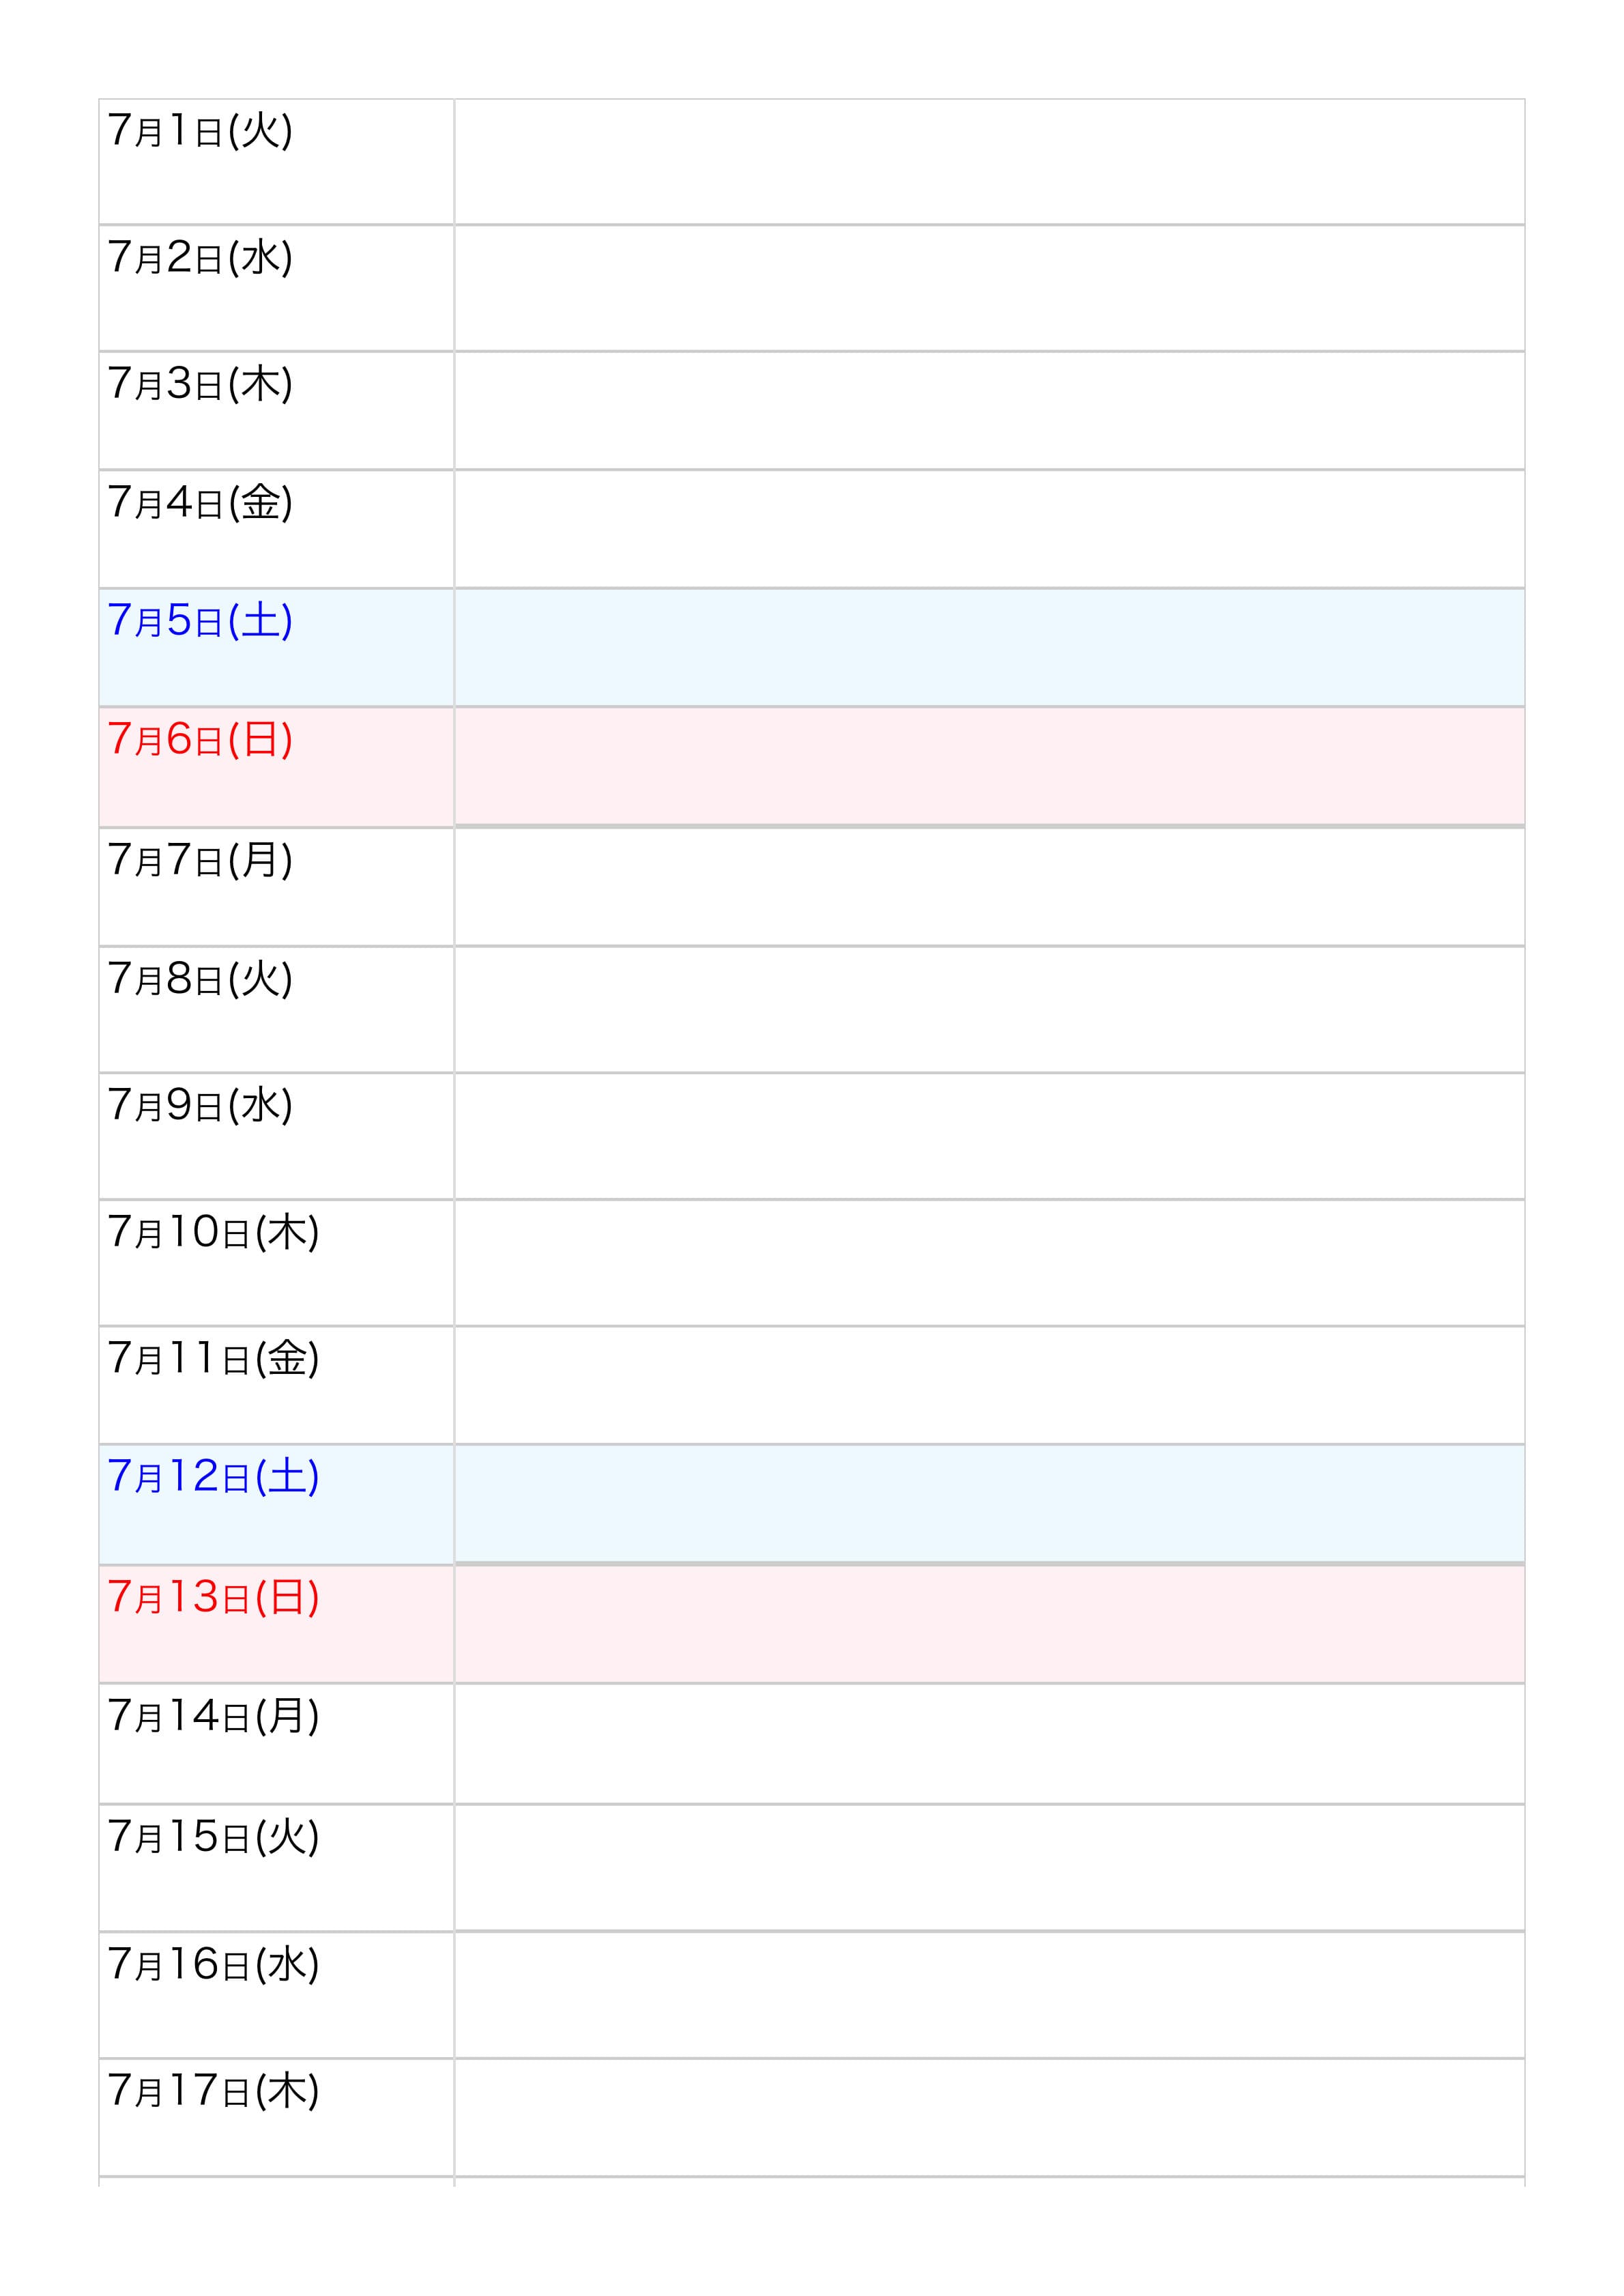Click the 7月1日(火) date cell
The width and height of the screenshot is (1624, 2296).
pyautogui.click(x=200, y=131)
